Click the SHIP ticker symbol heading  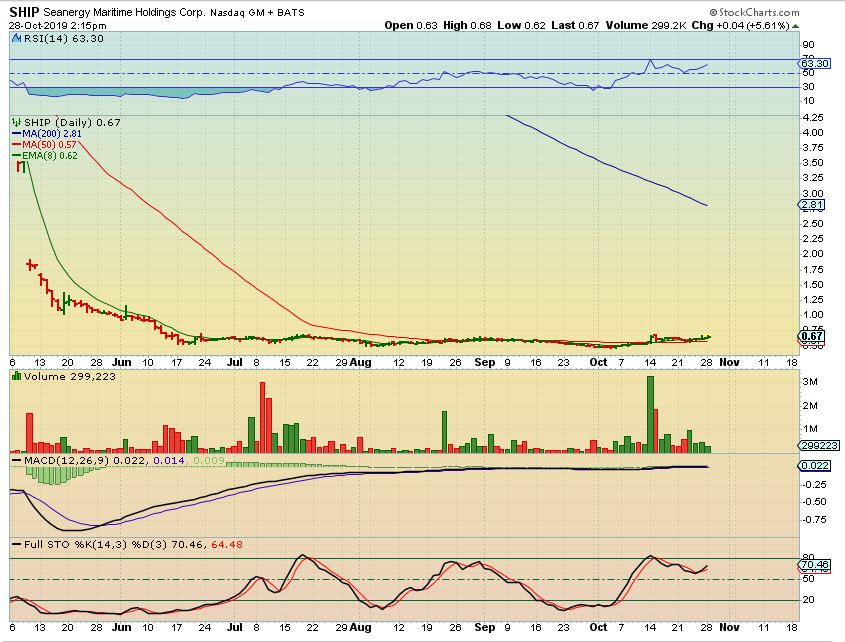pos(24,12)
